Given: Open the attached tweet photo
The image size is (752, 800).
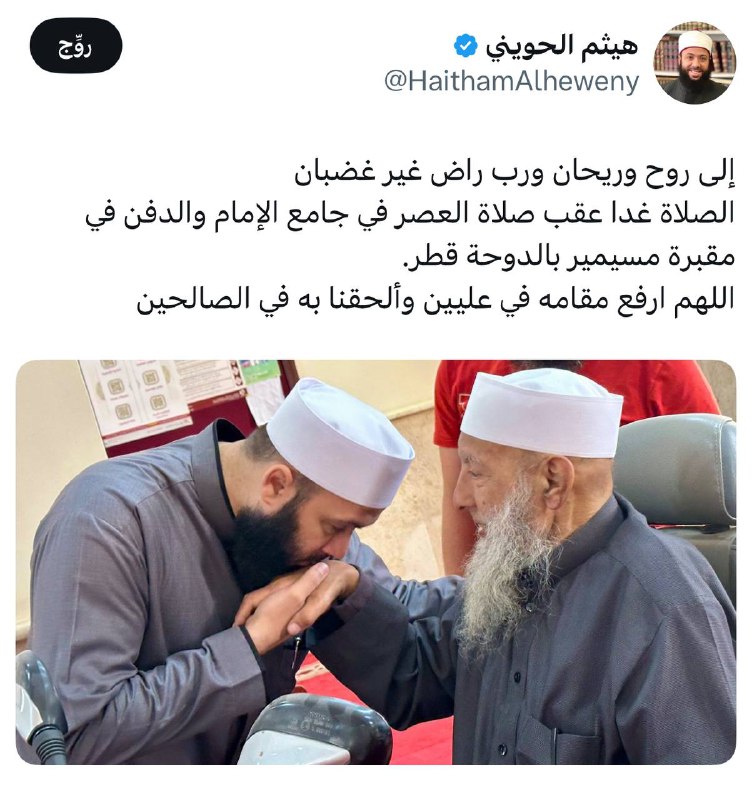Looking at the screenshot, I should click(376, 562).
